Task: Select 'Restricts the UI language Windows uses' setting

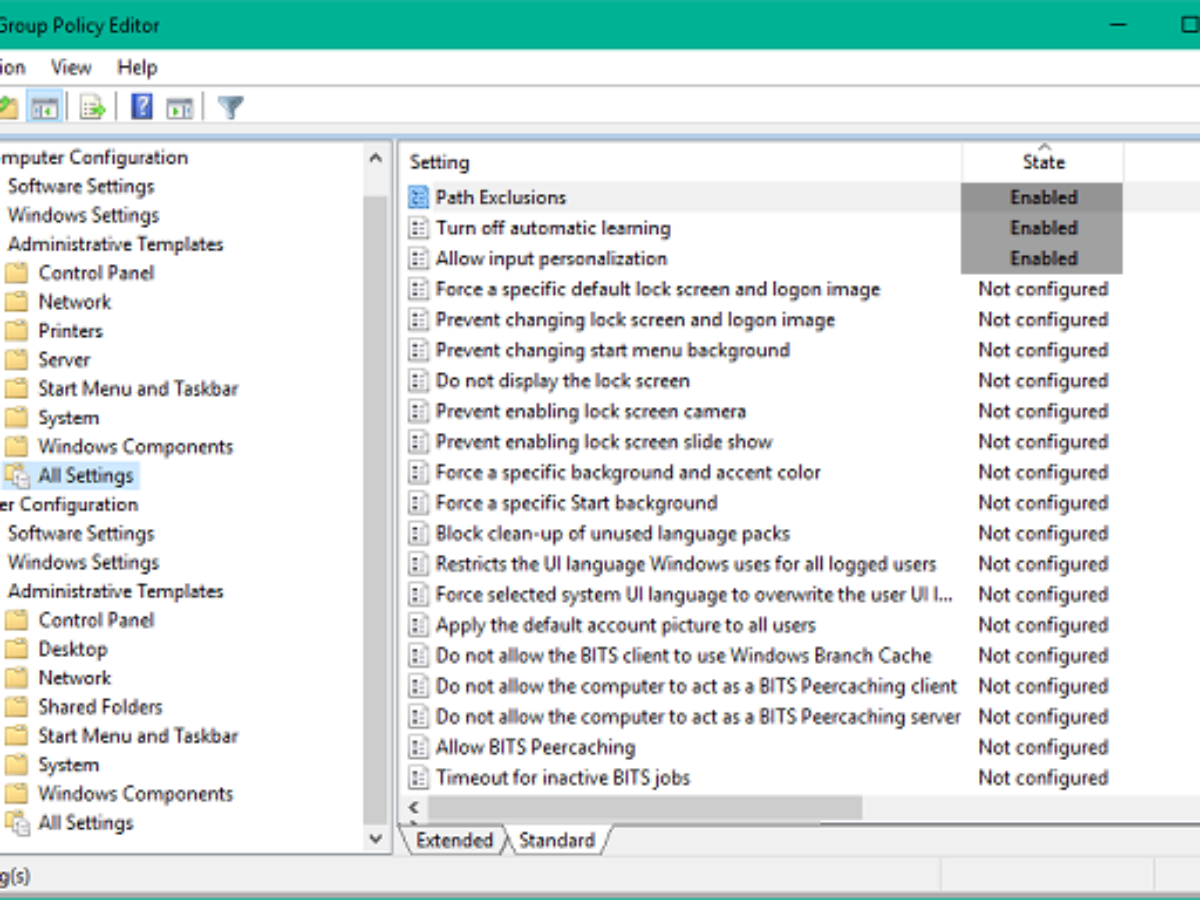Action: tap(686, 564)
